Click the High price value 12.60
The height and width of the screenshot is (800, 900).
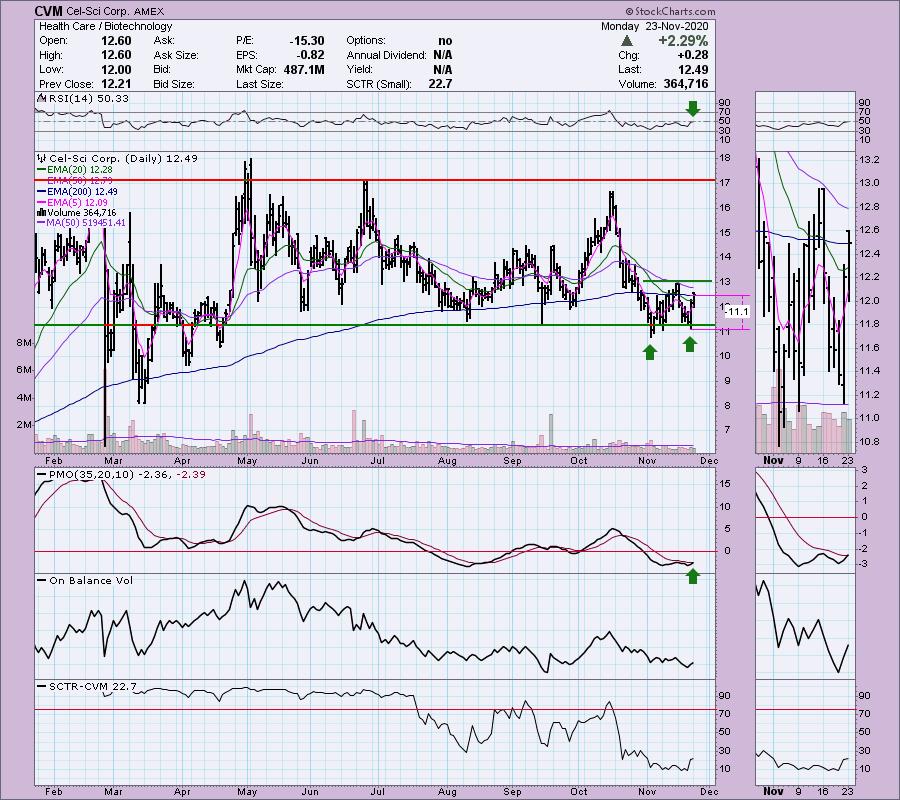coord(116,55)
